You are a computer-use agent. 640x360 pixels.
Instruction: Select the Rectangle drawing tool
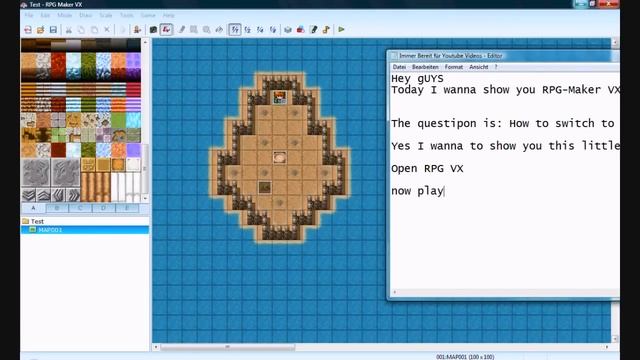194,29
